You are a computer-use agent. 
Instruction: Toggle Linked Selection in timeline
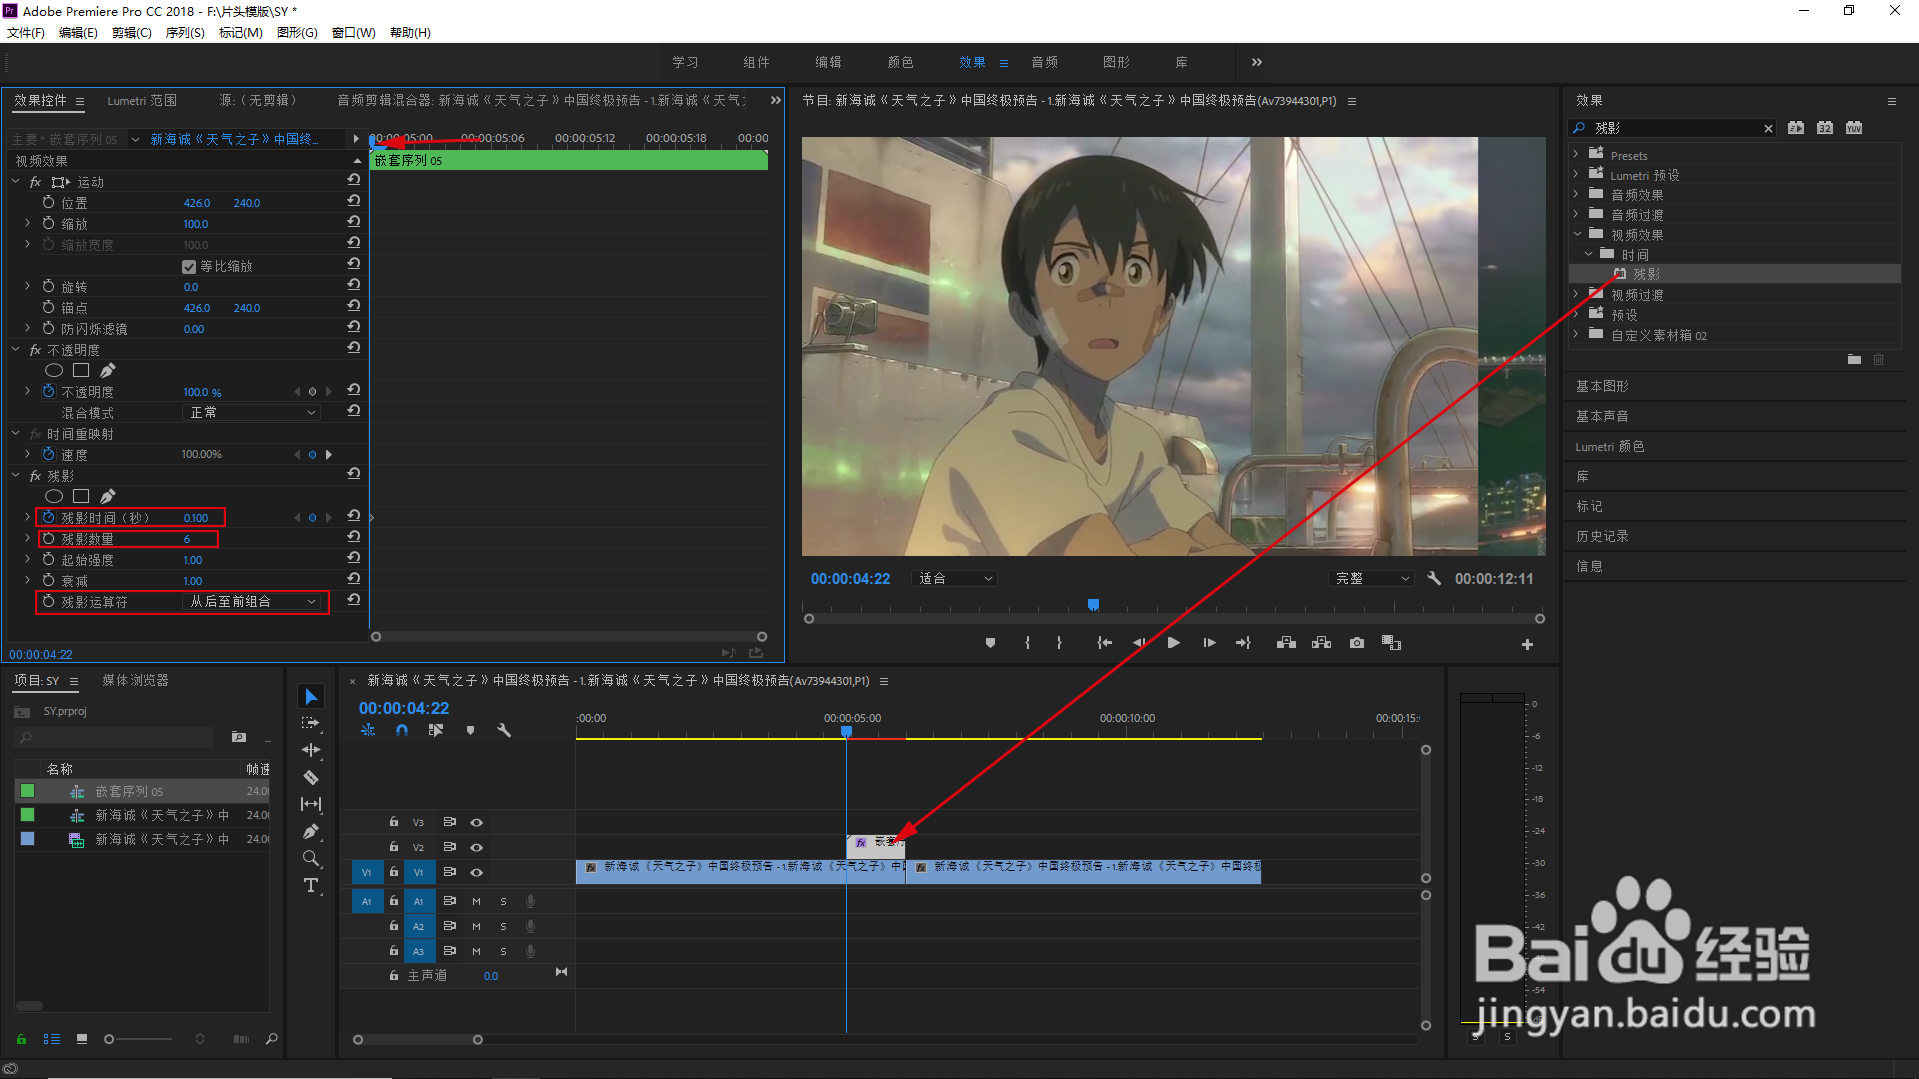[x=435, y=731]
